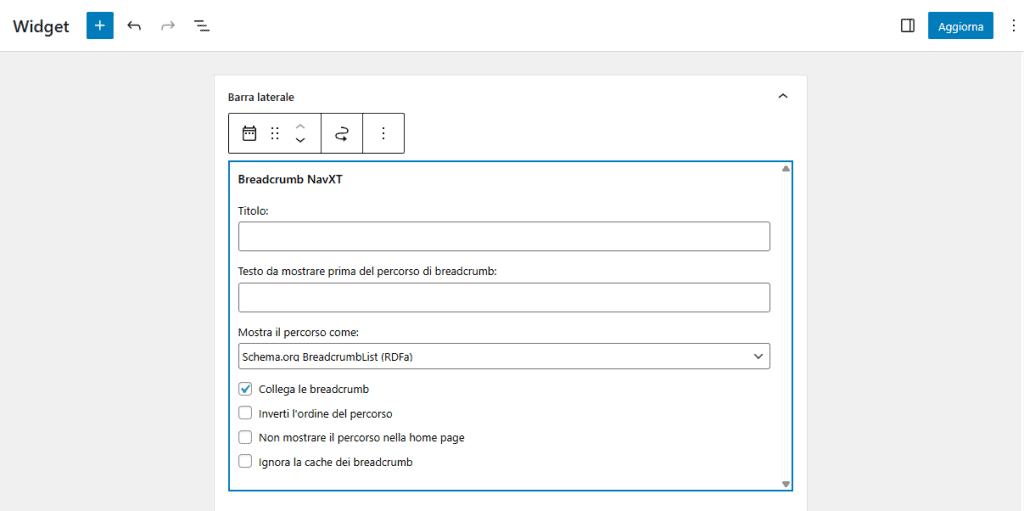This screenshot has height=511, width=1024.
Task: Click into the Titolo input field
Action: (x=504, y=236)
